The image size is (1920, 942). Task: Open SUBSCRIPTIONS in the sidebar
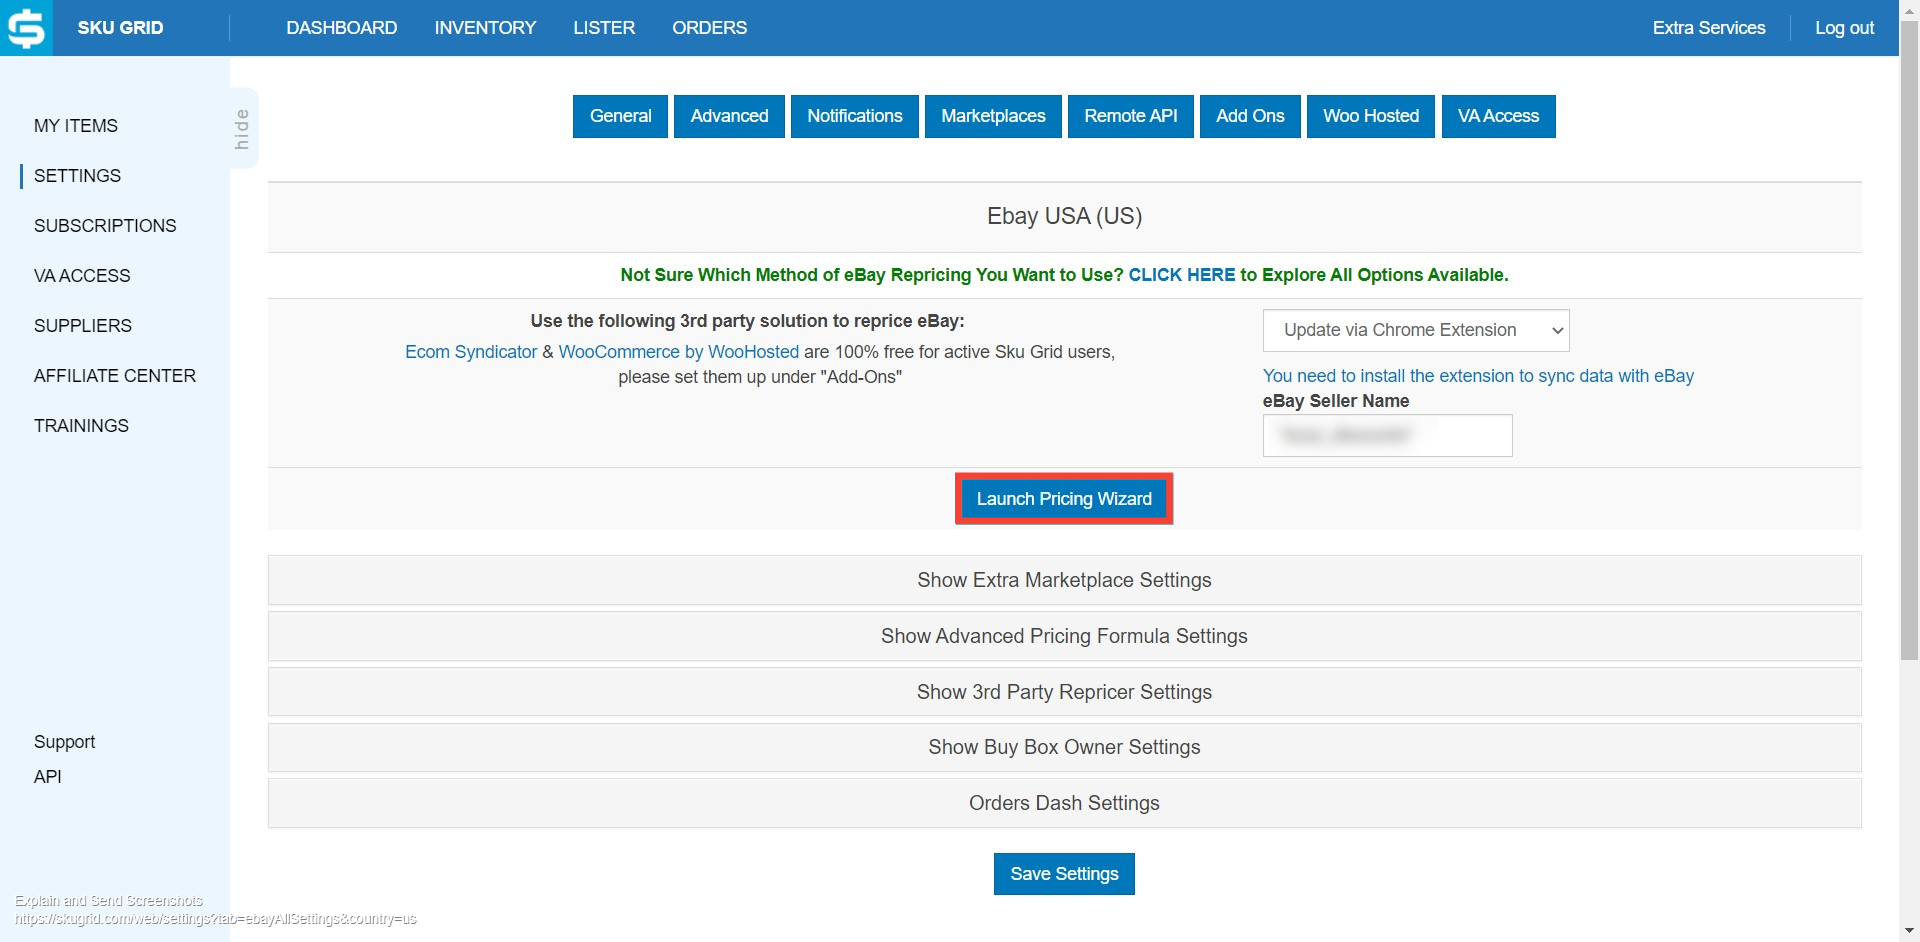(105, 226)
